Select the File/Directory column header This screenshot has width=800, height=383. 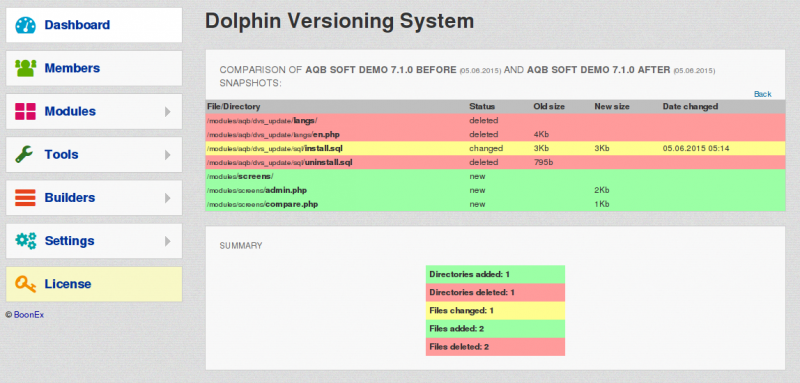(234, 107)
